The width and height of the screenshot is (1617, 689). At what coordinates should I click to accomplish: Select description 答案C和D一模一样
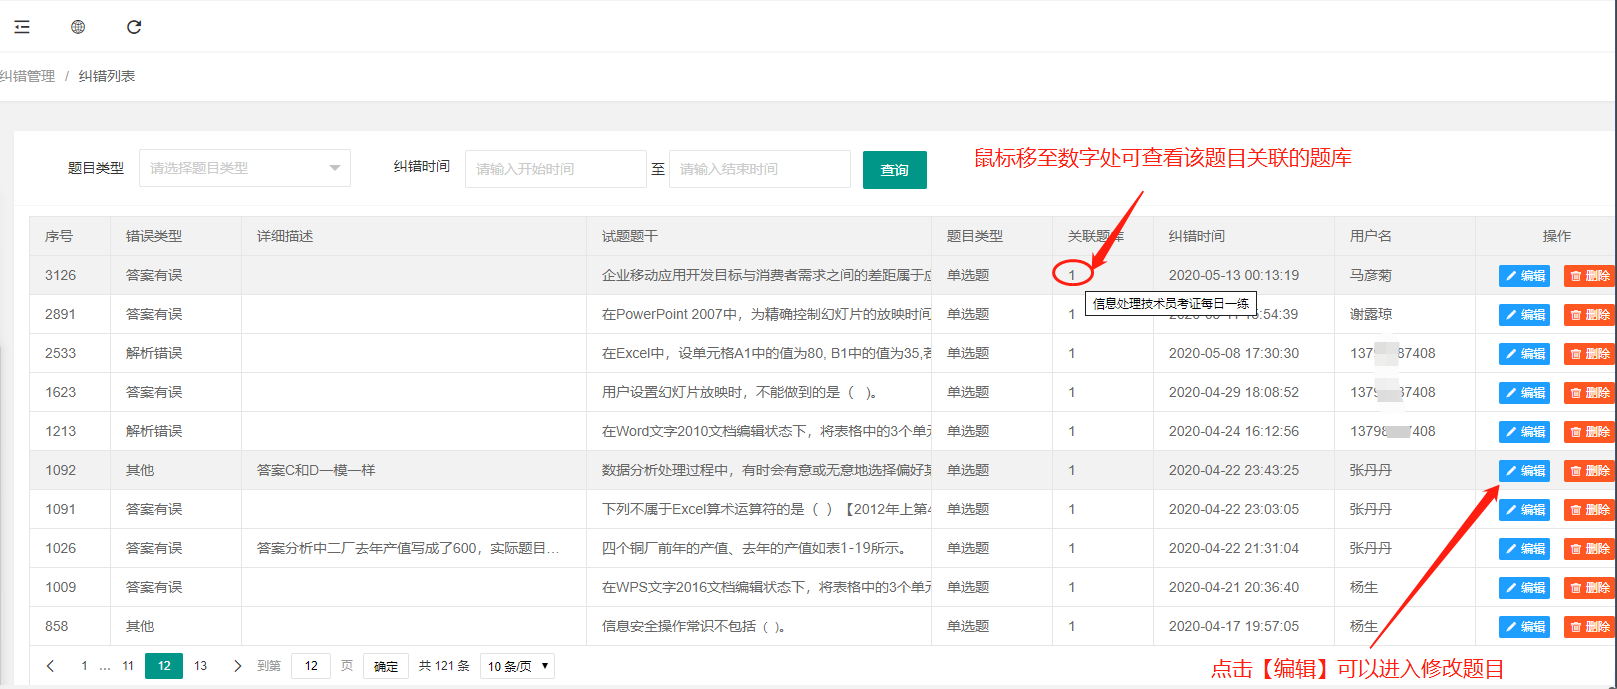click(316, 470)
